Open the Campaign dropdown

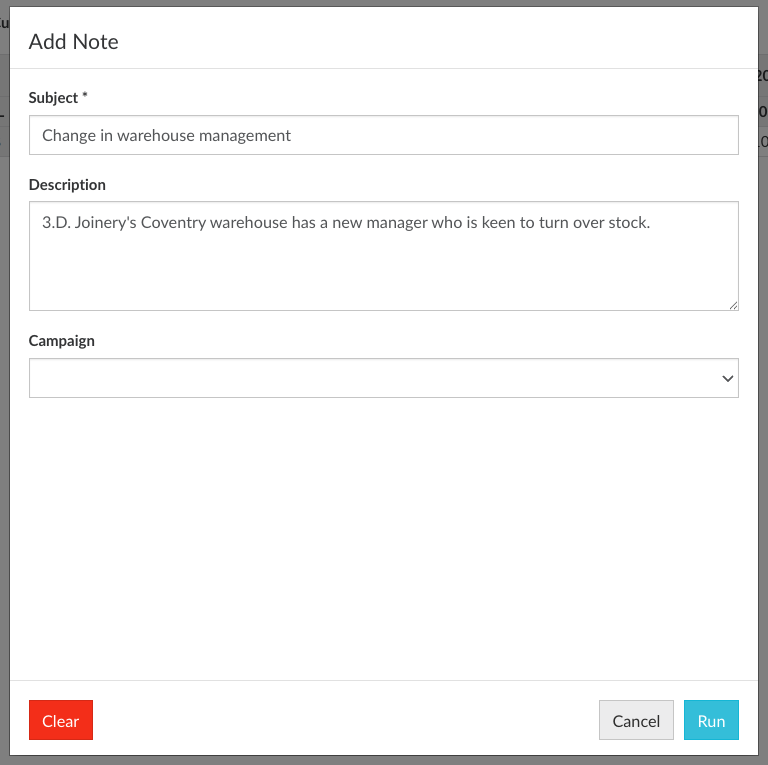click(383, 378)
